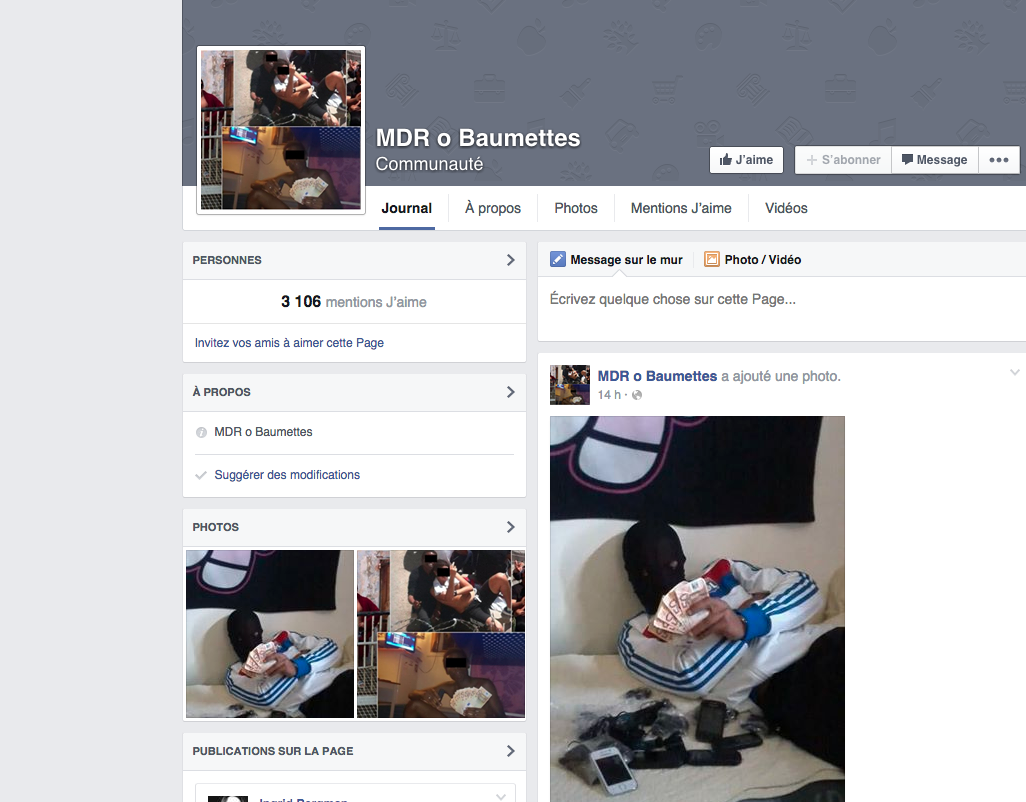Click the pencil icon for wall message

click(557, 259)
